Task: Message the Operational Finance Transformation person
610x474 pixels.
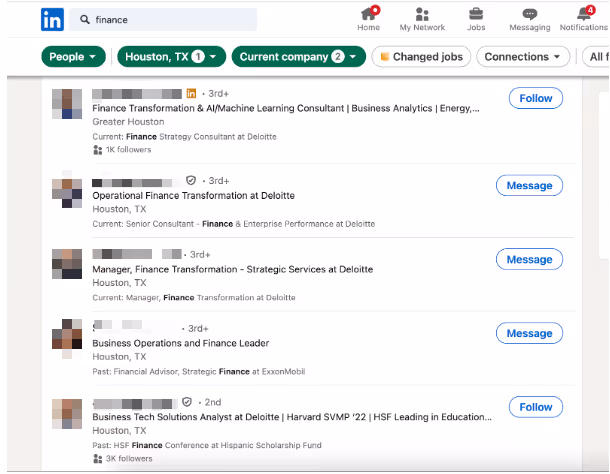Action: click(529, 186)
